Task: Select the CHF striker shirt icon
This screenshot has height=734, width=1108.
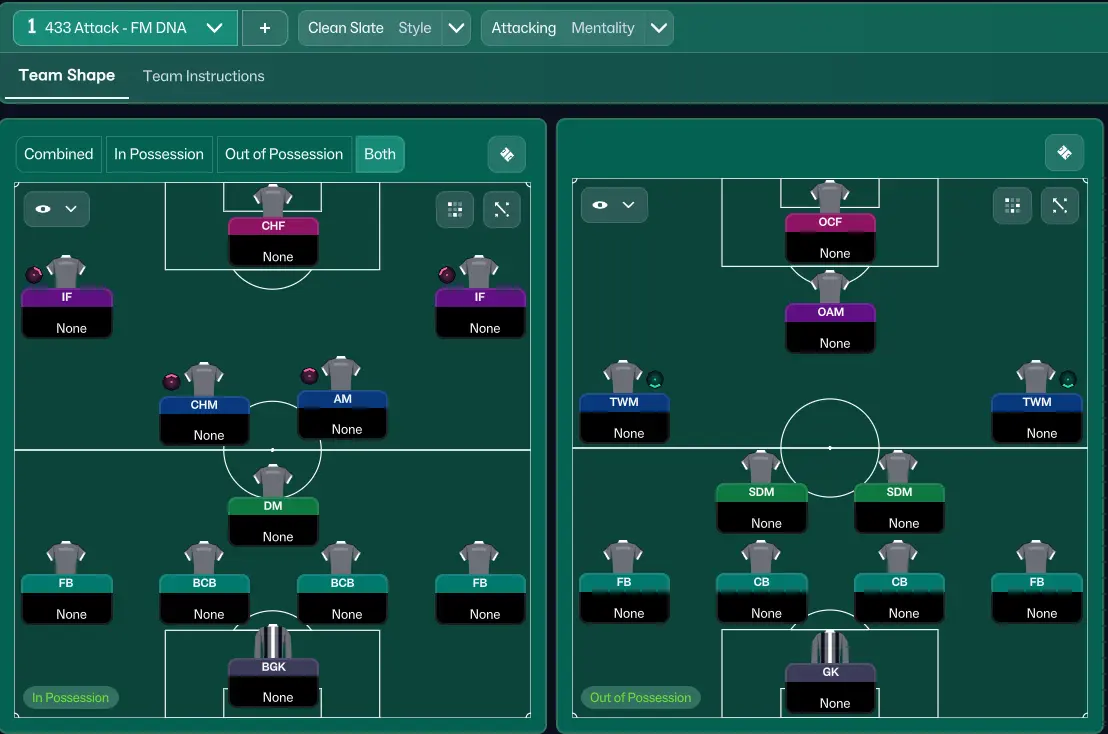Action: (273, 201)
